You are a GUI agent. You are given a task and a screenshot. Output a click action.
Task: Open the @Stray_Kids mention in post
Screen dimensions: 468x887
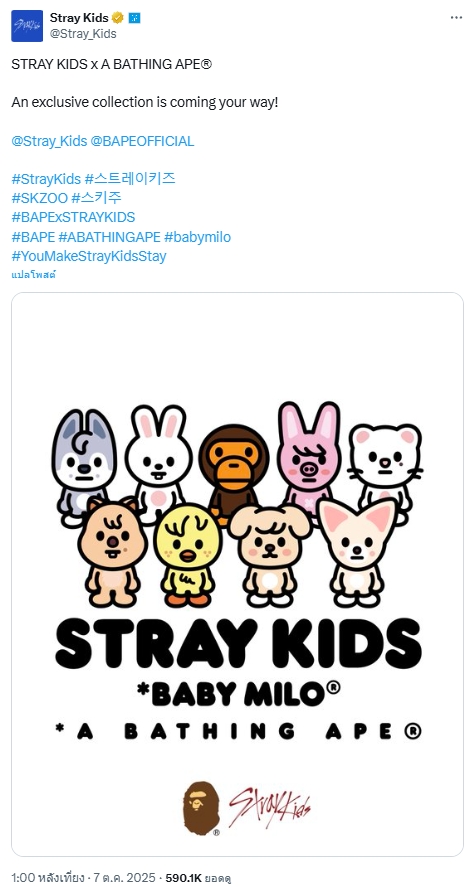click(49, 141)
